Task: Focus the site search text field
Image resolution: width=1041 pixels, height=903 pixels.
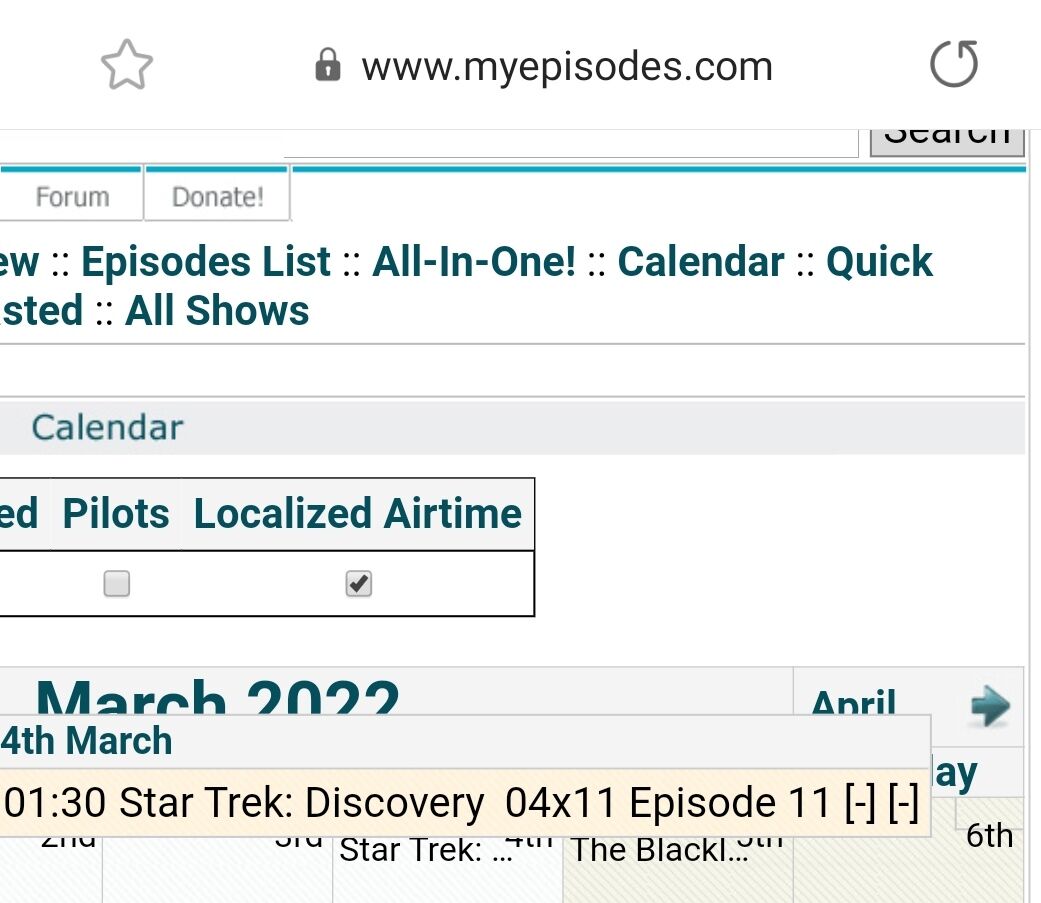Action: tap(570, 144)
